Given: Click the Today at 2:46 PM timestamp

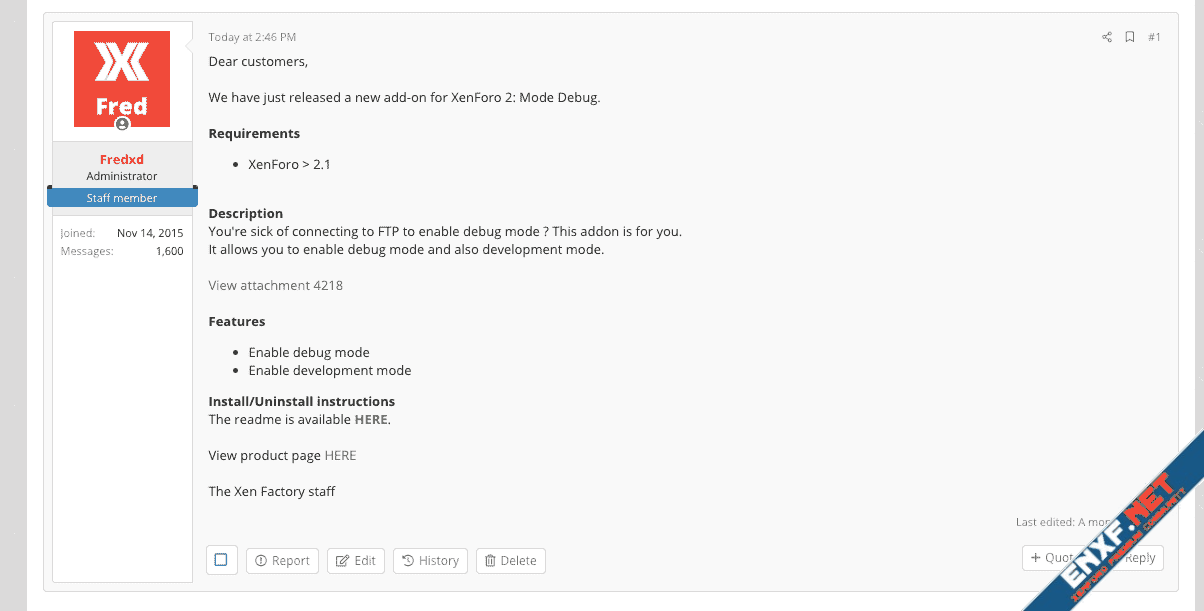Looking at the screenshot, I should (252, 37).
